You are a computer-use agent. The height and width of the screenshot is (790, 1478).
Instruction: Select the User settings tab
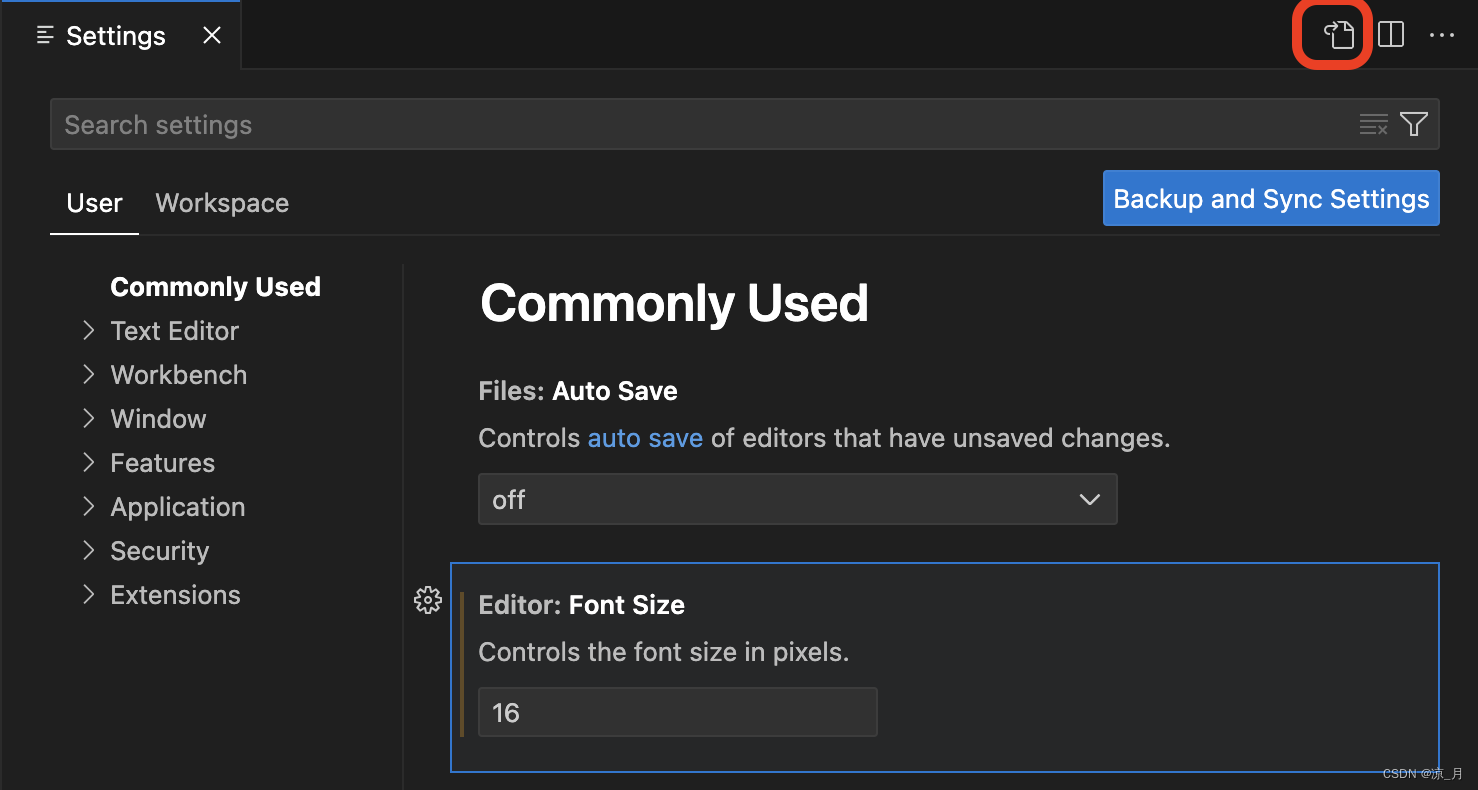coord(94,203)
